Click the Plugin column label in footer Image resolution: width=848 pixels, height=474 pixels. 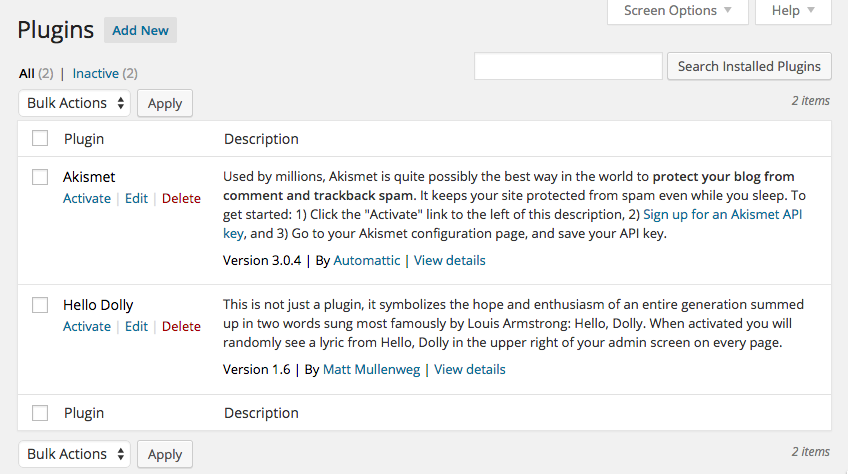pos(84,413)
